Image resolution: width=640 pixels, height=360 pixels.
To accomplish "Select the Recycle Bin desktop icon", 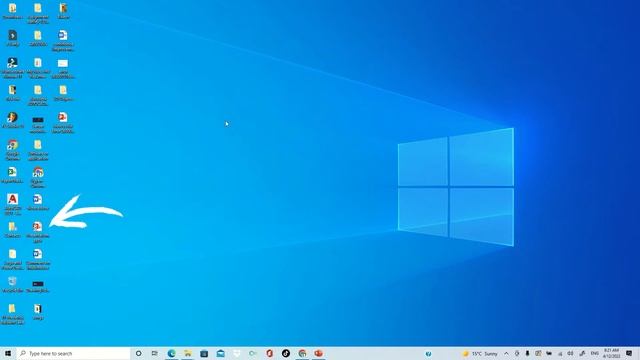I will [13, 284].
